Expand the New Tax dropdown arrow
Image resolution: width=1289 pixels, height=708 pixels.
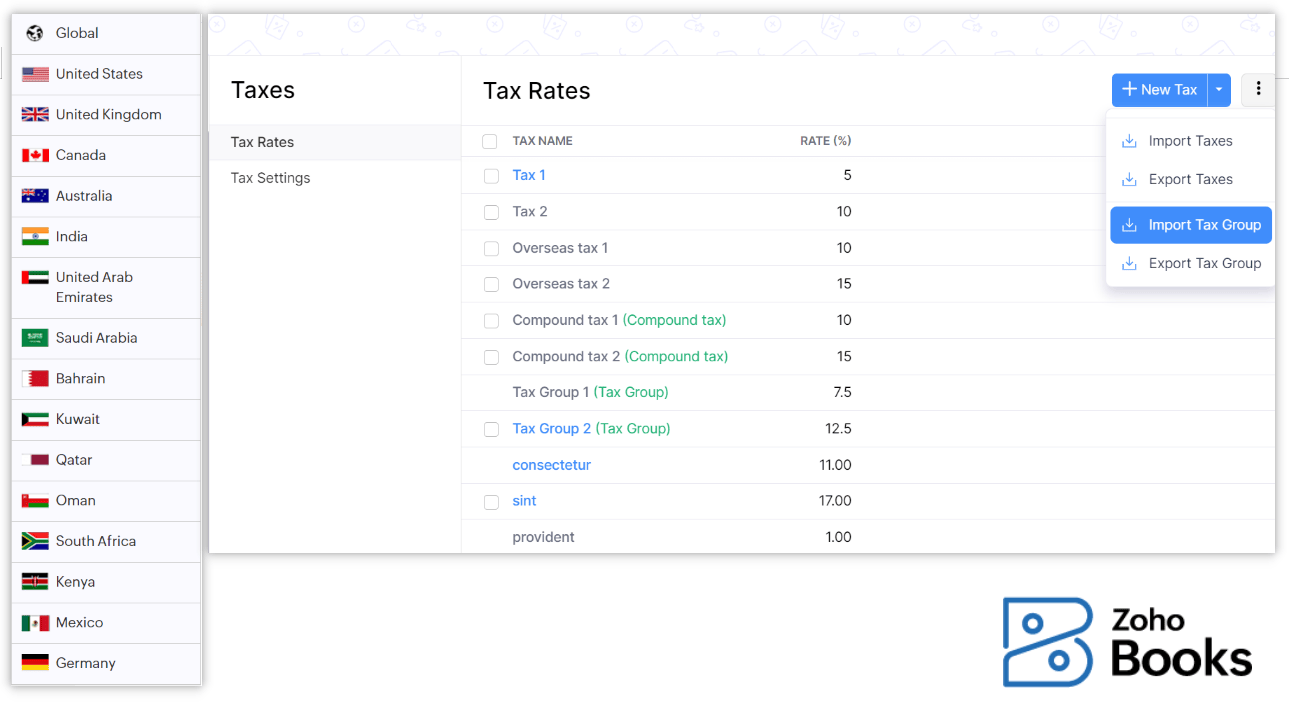[1219, 89]
